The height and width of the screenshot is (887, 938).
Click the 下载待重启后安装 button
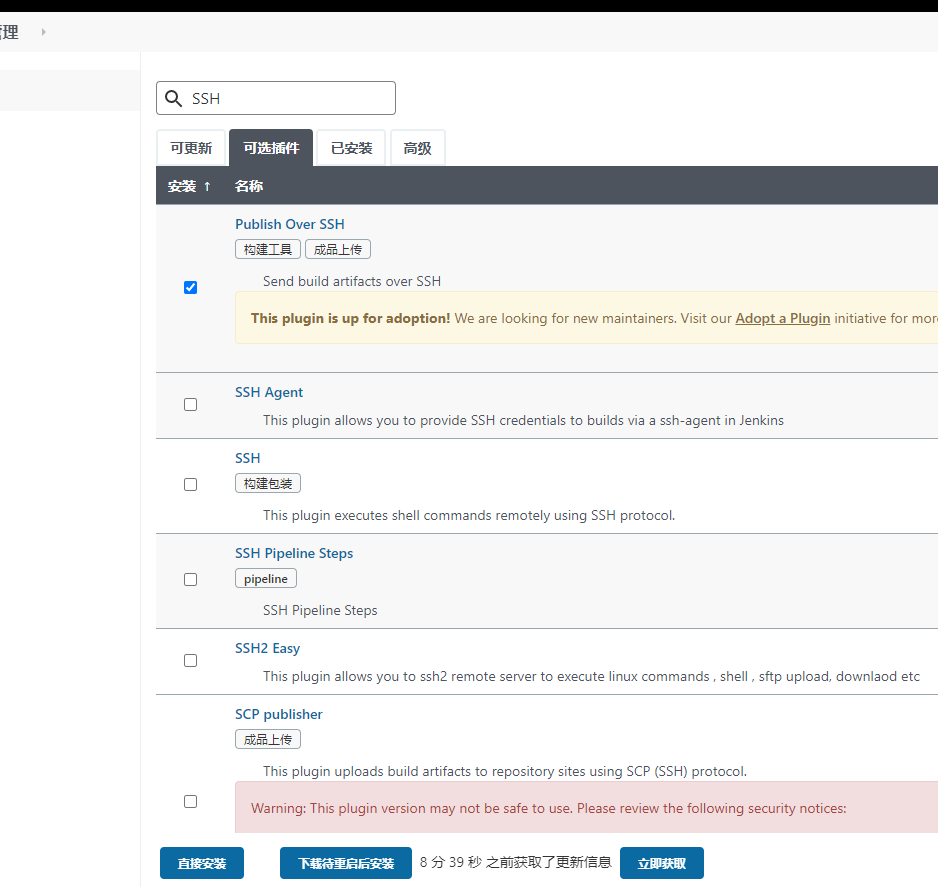[346, 863]
